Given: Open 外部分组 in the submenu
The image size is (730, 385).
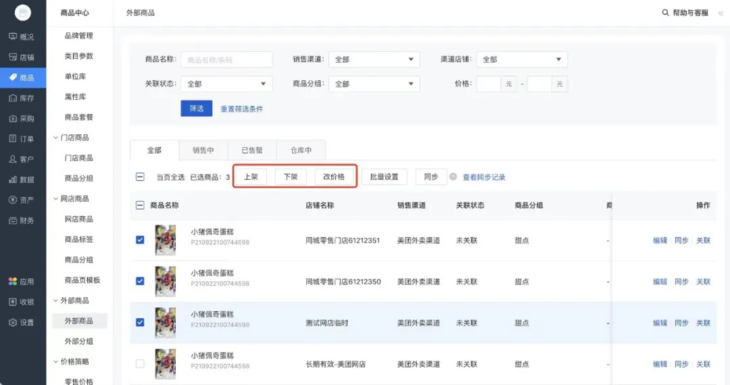Looking at the screenshot, I should (79, 341).
